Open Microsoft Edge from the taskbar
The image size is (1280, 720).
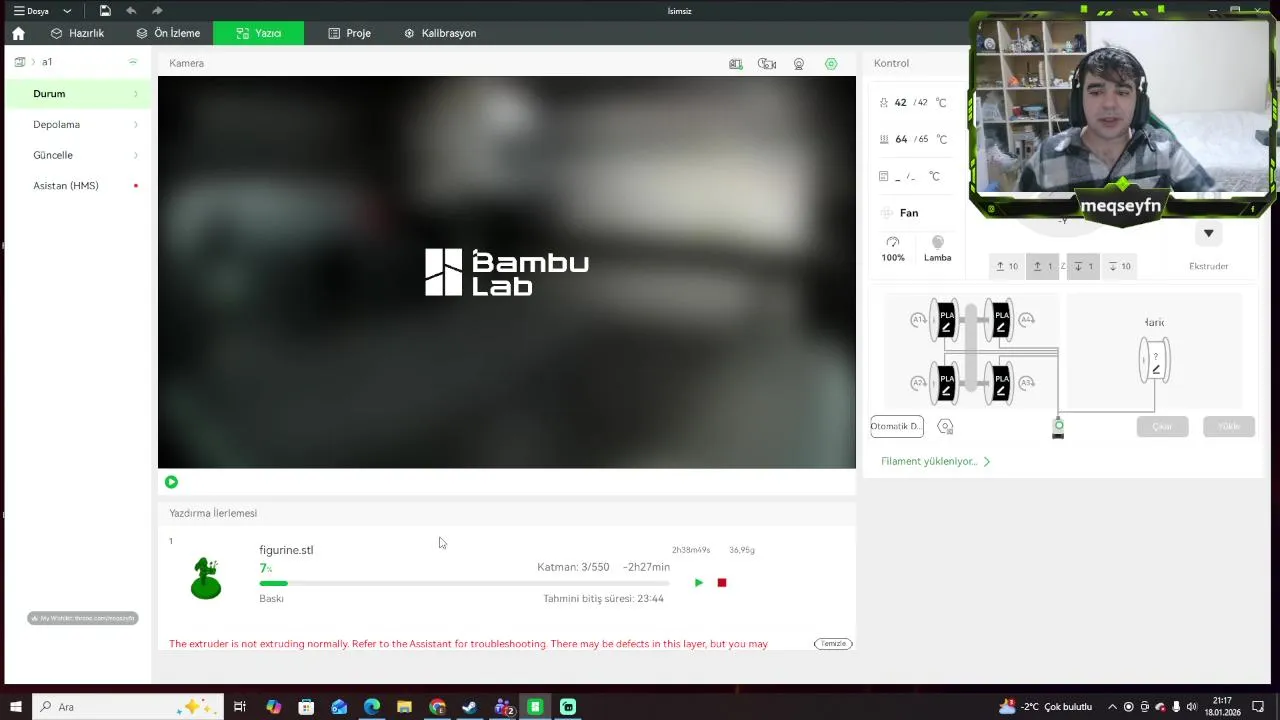(372, 707)
